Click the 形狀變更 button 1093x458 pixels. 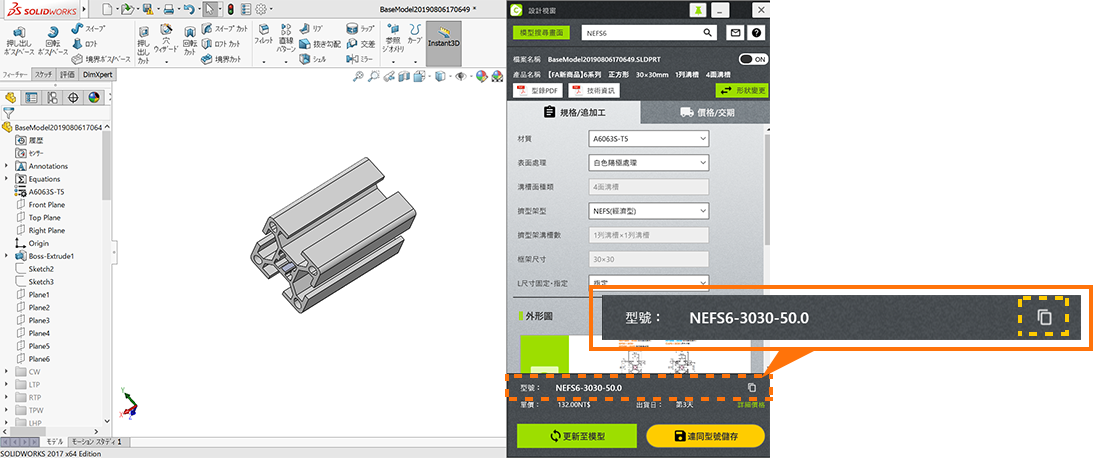click(742, 91)
